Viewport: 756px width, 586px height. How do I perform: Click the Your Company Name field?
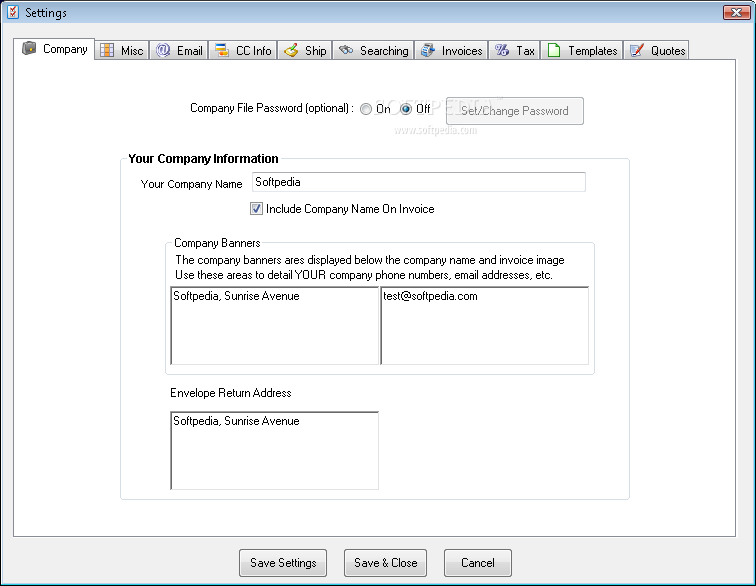[x=418, y=182]
